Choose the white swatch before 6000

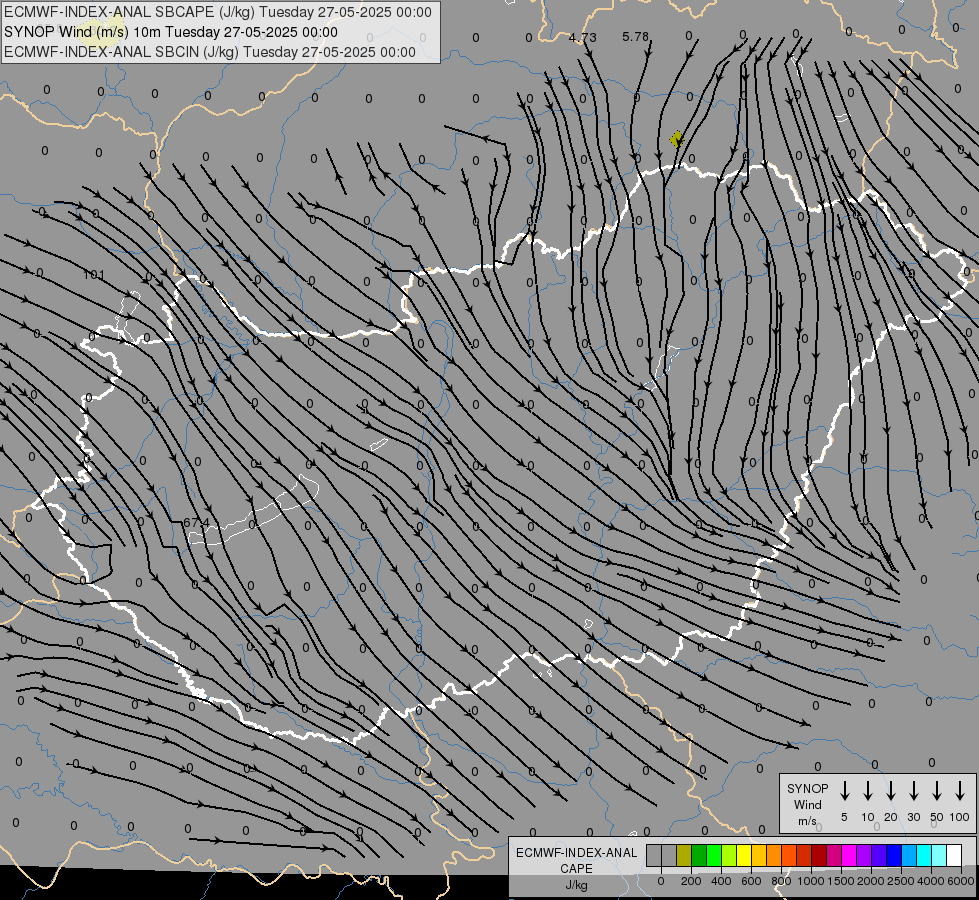[955, 855]
